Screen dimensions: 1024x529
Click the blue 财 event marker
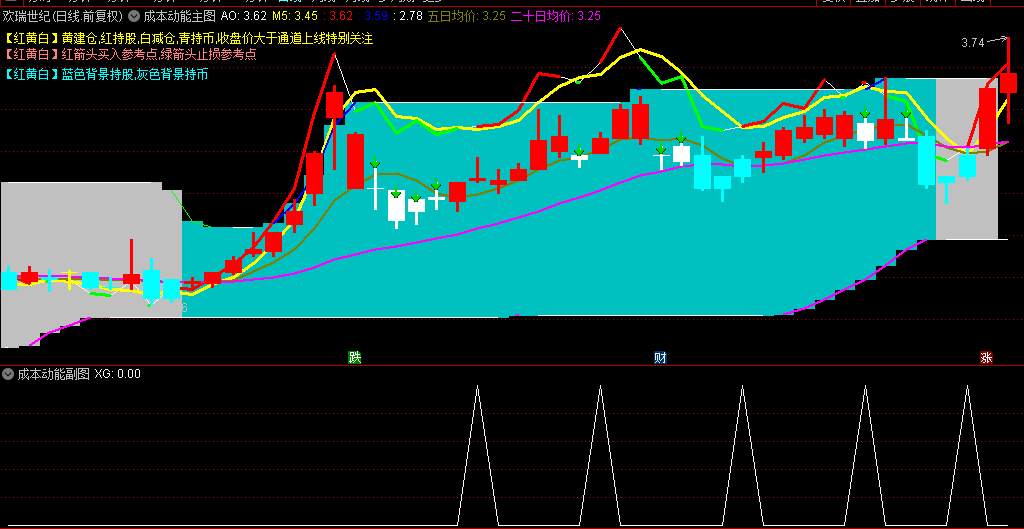[x=660, y=357]
